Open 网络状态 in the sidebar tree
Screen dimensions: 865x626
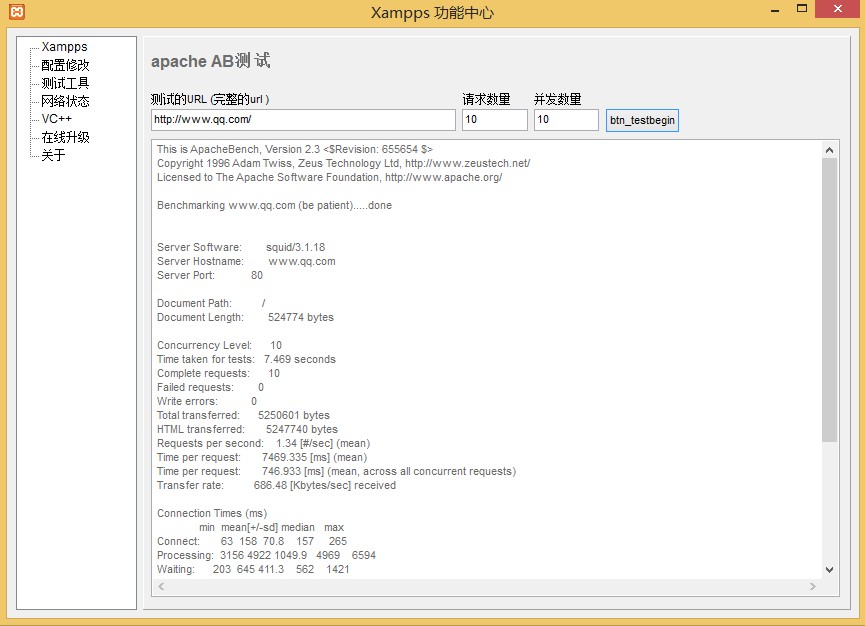65,101
